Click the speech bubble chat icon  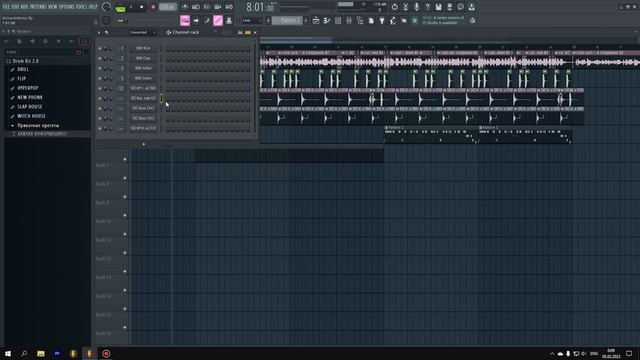click(460, 7)
